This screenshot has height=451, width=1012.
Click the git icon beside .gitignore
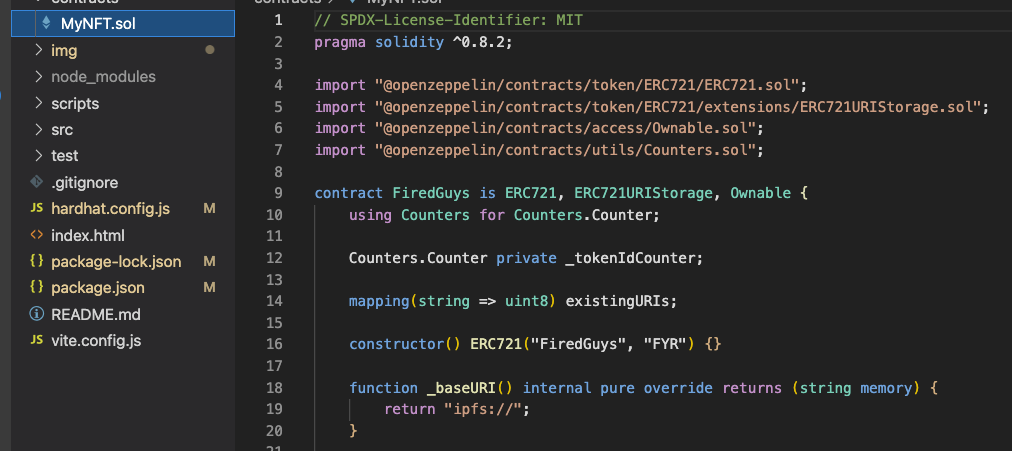click(x=37, y=183)
